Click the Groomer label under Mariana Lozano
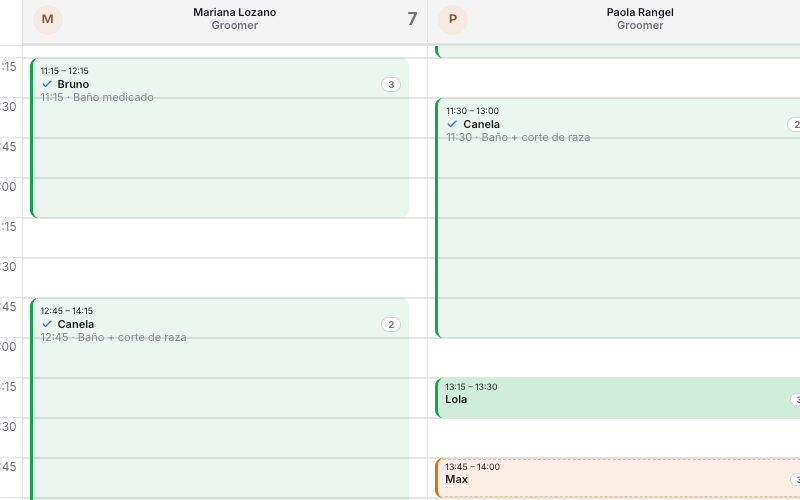 tap(235, 26)
